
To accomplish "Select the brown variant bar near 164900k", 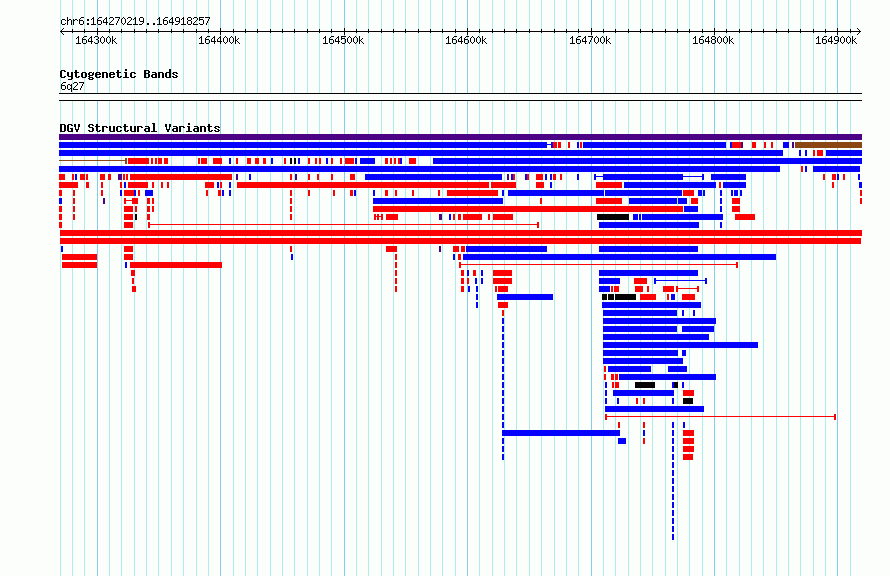I will coord(828,145).
